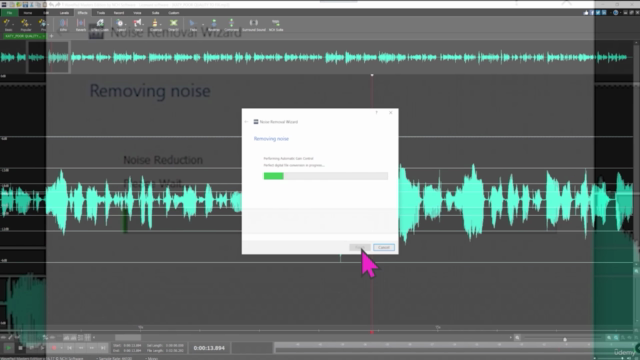640x360 pixels.
Task: Start recording with the red record button
Action: [54, 348]
